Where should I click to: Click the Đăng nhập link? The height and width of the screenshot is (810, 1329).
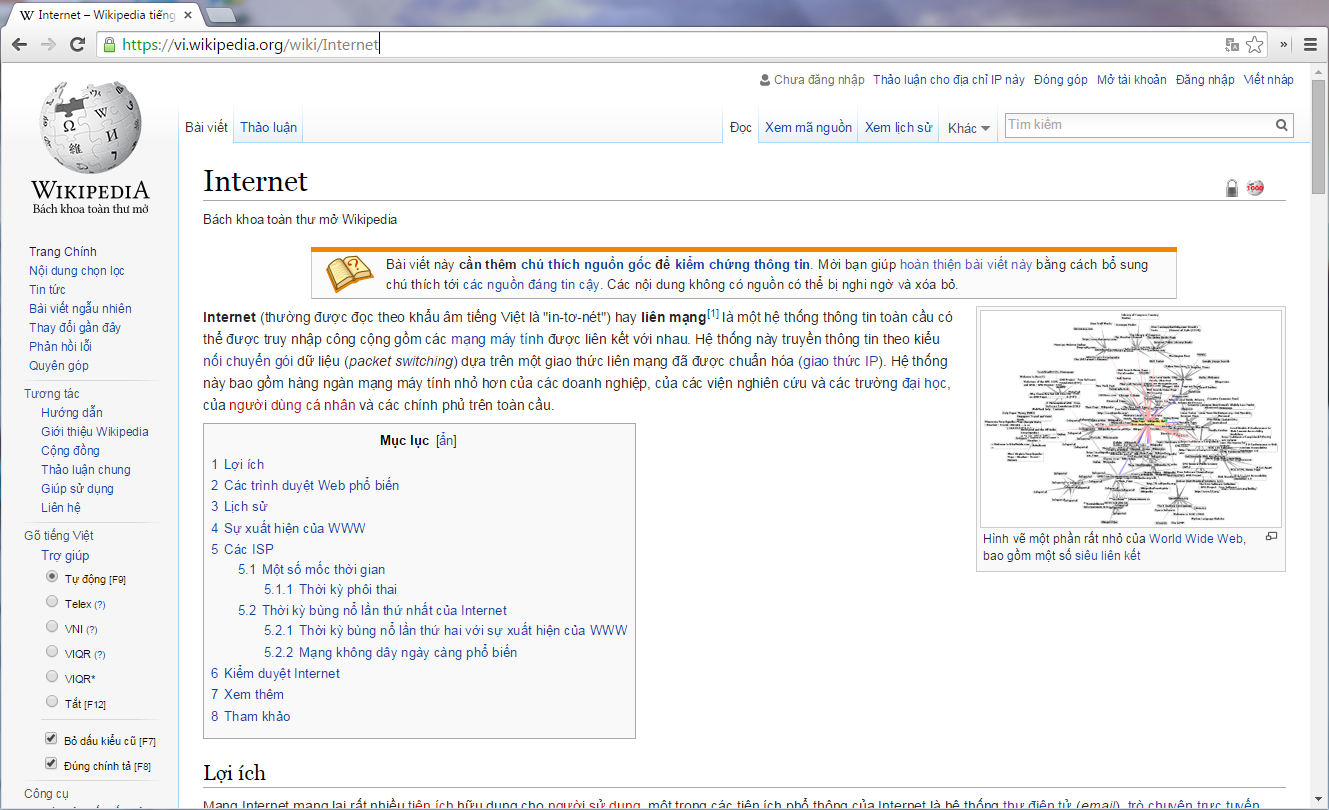(x=1205, y=80)
